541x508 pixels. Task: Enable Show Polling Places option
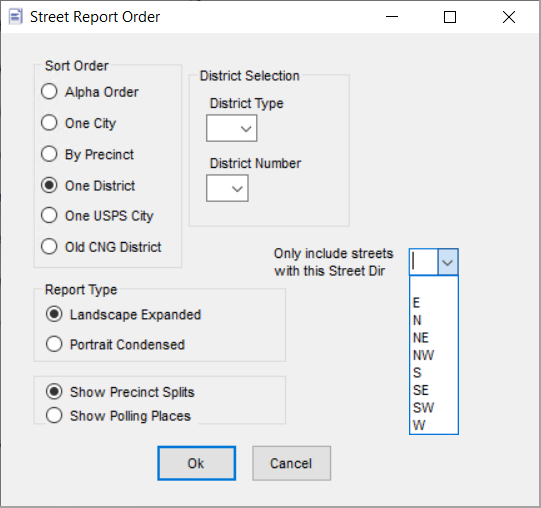(x=54, y=415)
